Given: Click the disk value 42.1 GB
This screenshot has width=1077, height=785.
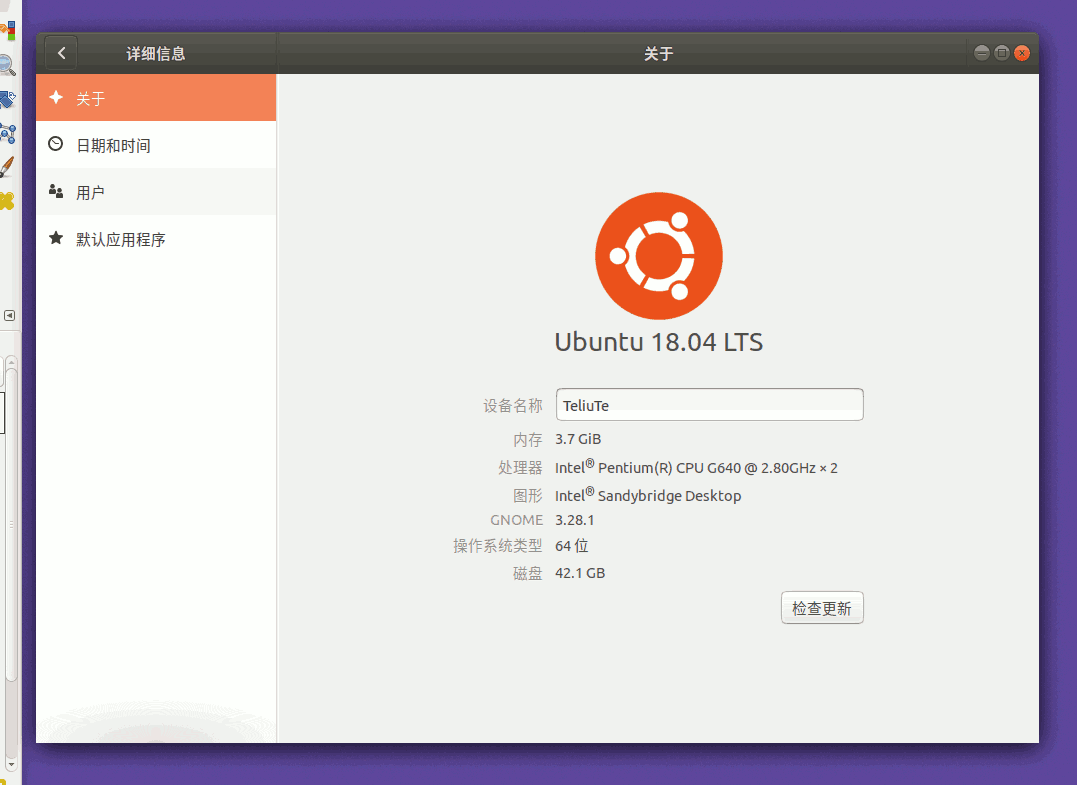Looking at the screenshot, I should point(580,573).
